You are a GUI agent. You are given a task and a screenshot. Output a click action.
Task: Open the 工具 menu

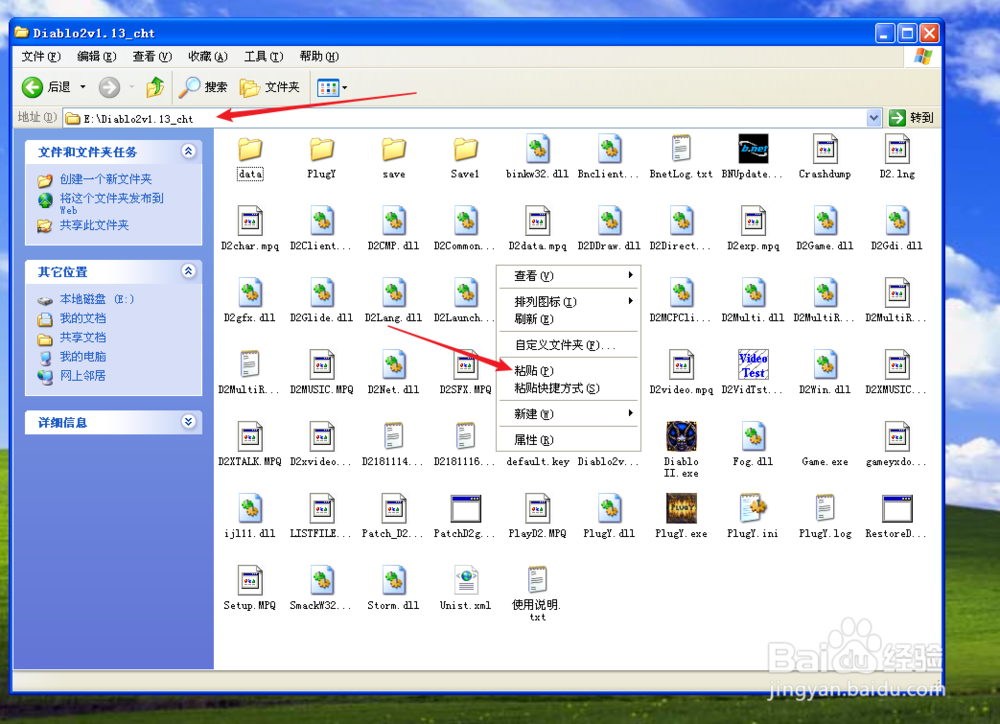click(263, 57)
